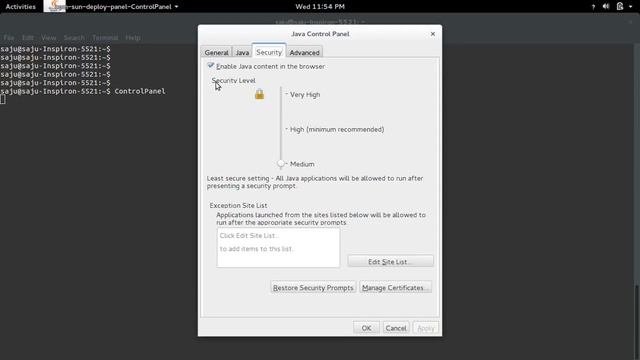Screen dimensions: 640x360
Task: Click the Security Level label
Action: tap(233, 80)
